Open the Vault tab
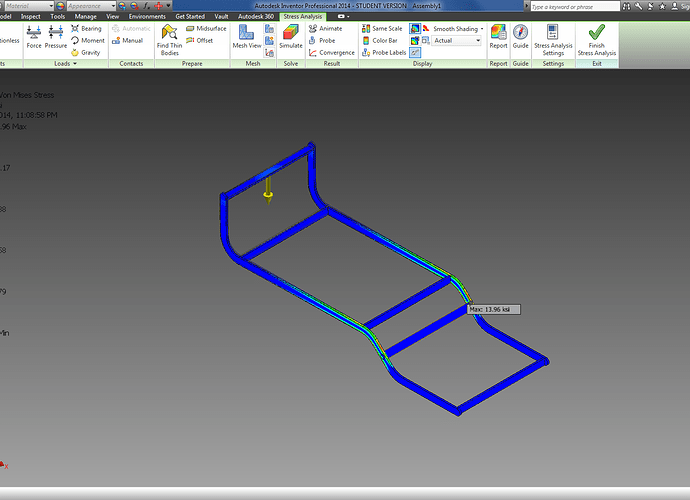Screen dimensions: 690x500 coord(221,16)
